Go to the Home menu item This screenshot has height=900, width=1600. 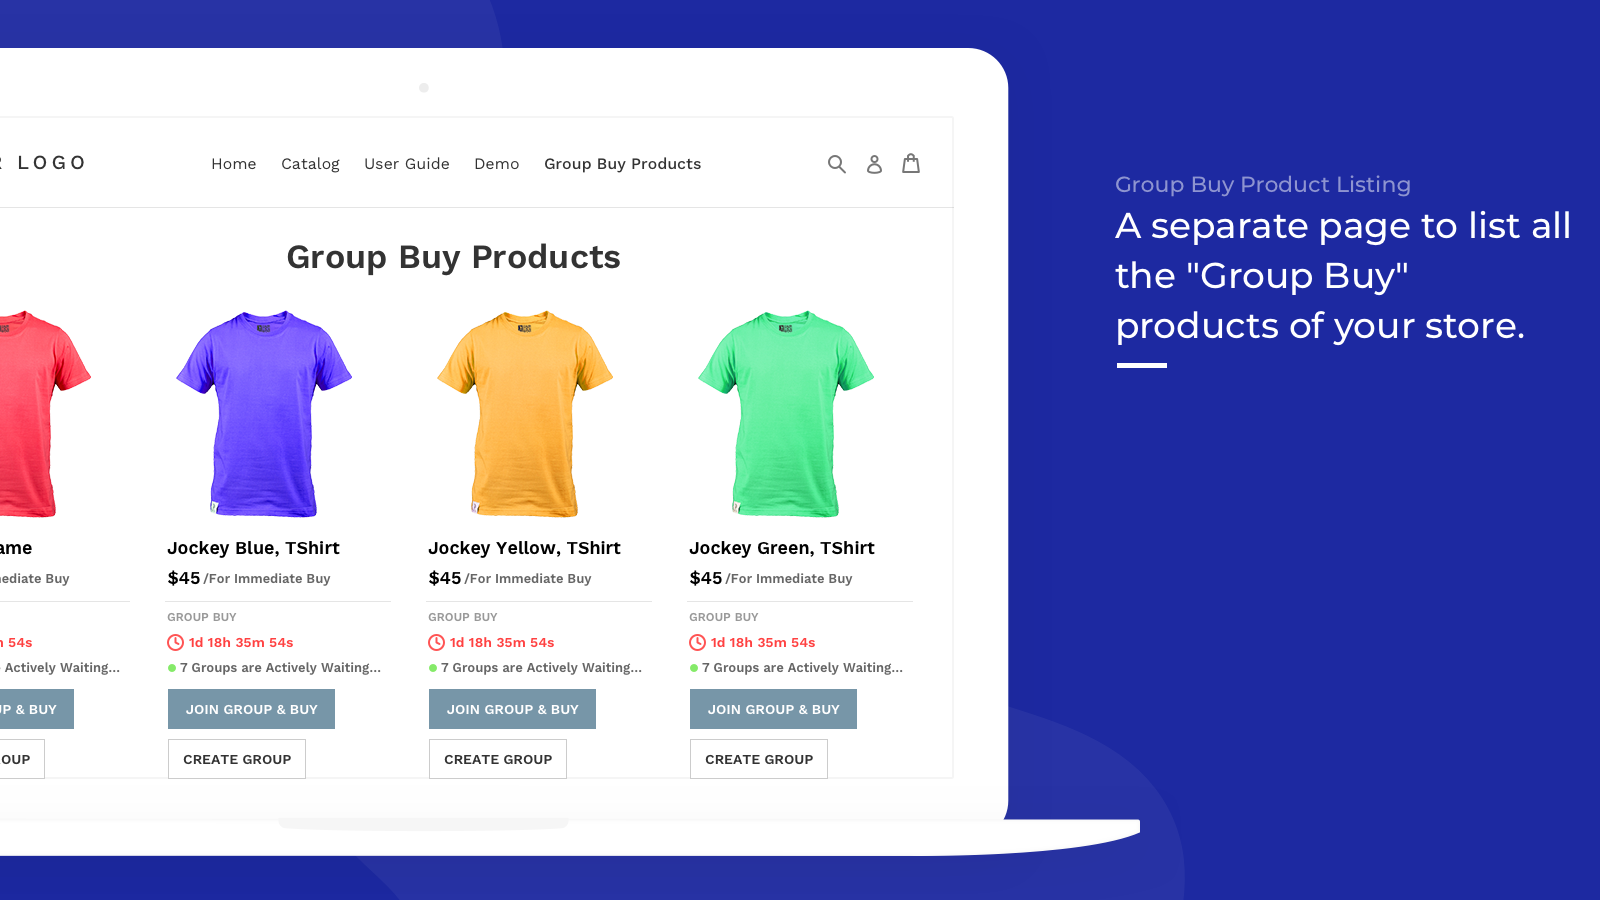point(234,164)
